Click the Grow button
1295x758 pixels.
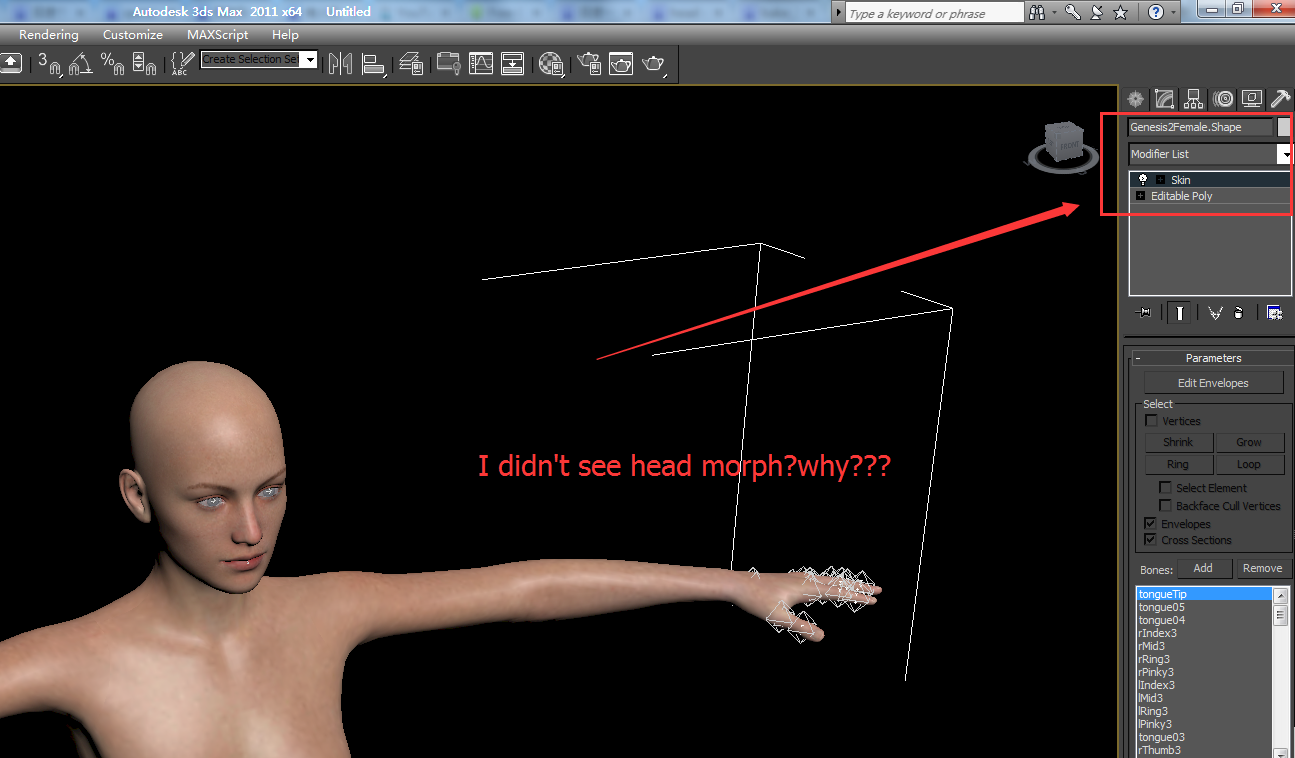pyautogui.click(x=1249, y=442)
